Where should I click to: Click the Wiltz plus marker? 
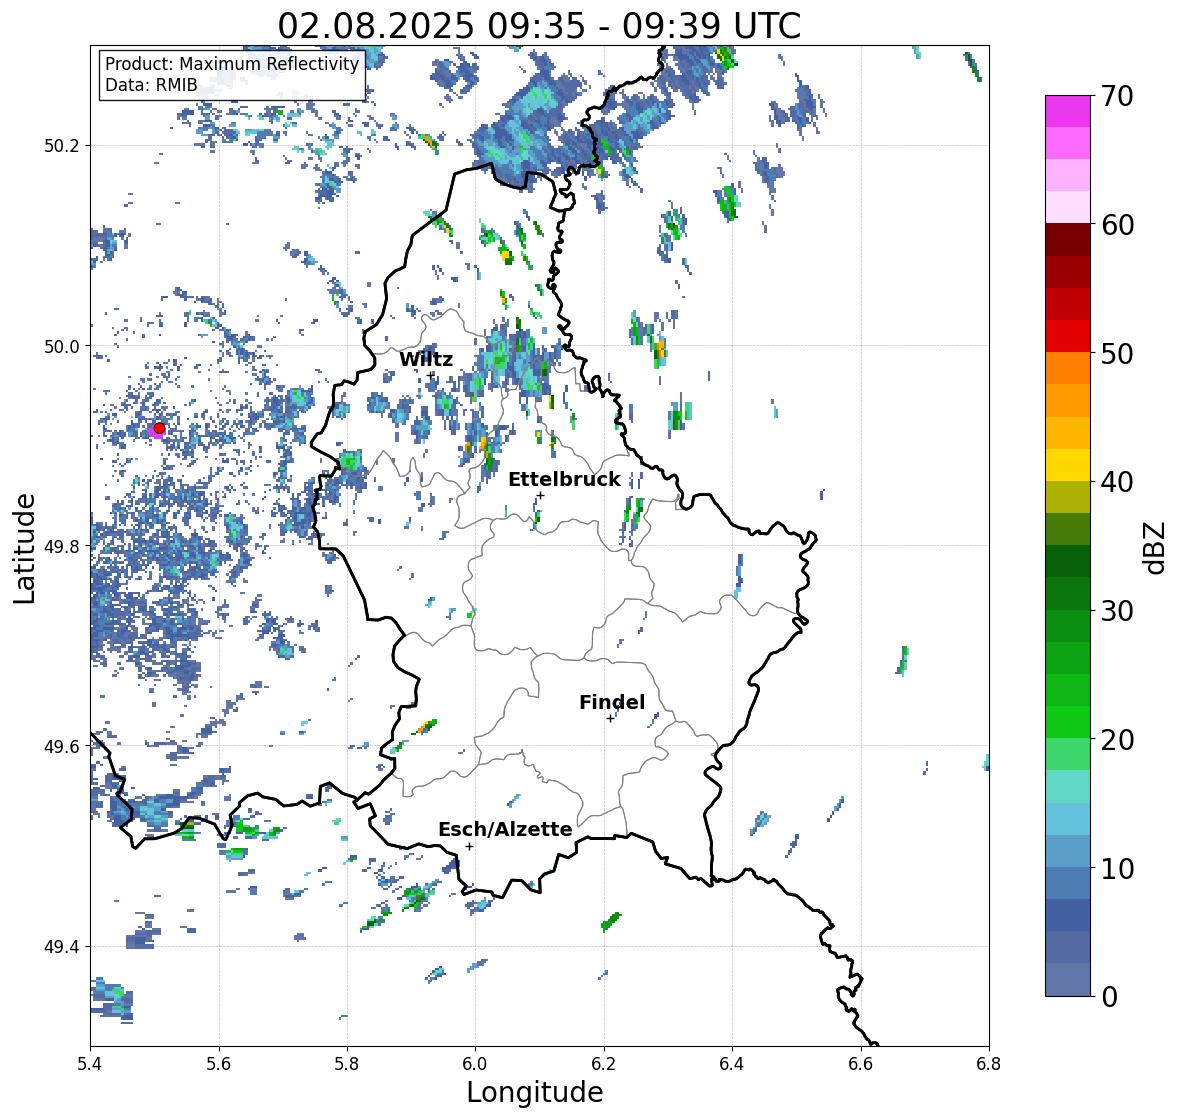tap(430, 375)
